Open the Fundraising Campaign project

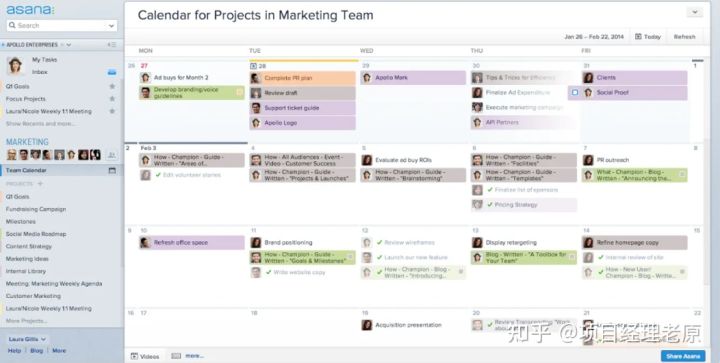(36, 209)
